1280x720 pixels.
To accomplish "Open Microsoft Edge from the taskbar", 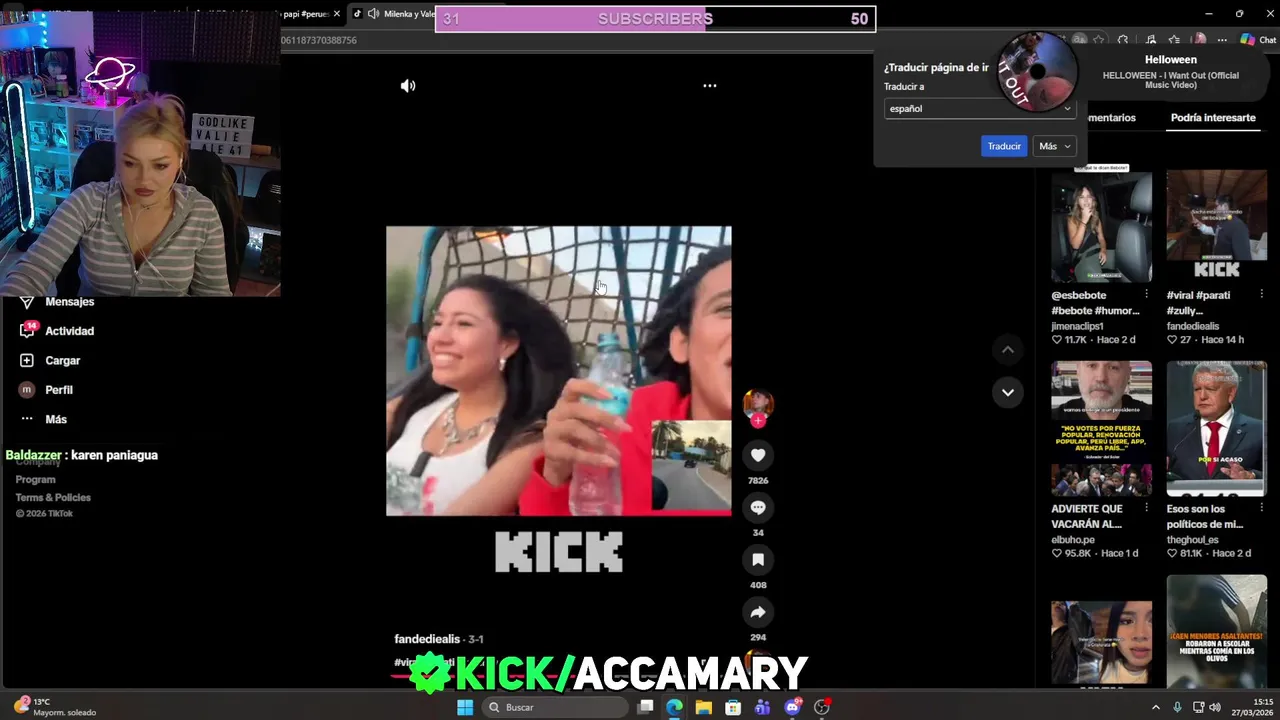I will [674, 707].
